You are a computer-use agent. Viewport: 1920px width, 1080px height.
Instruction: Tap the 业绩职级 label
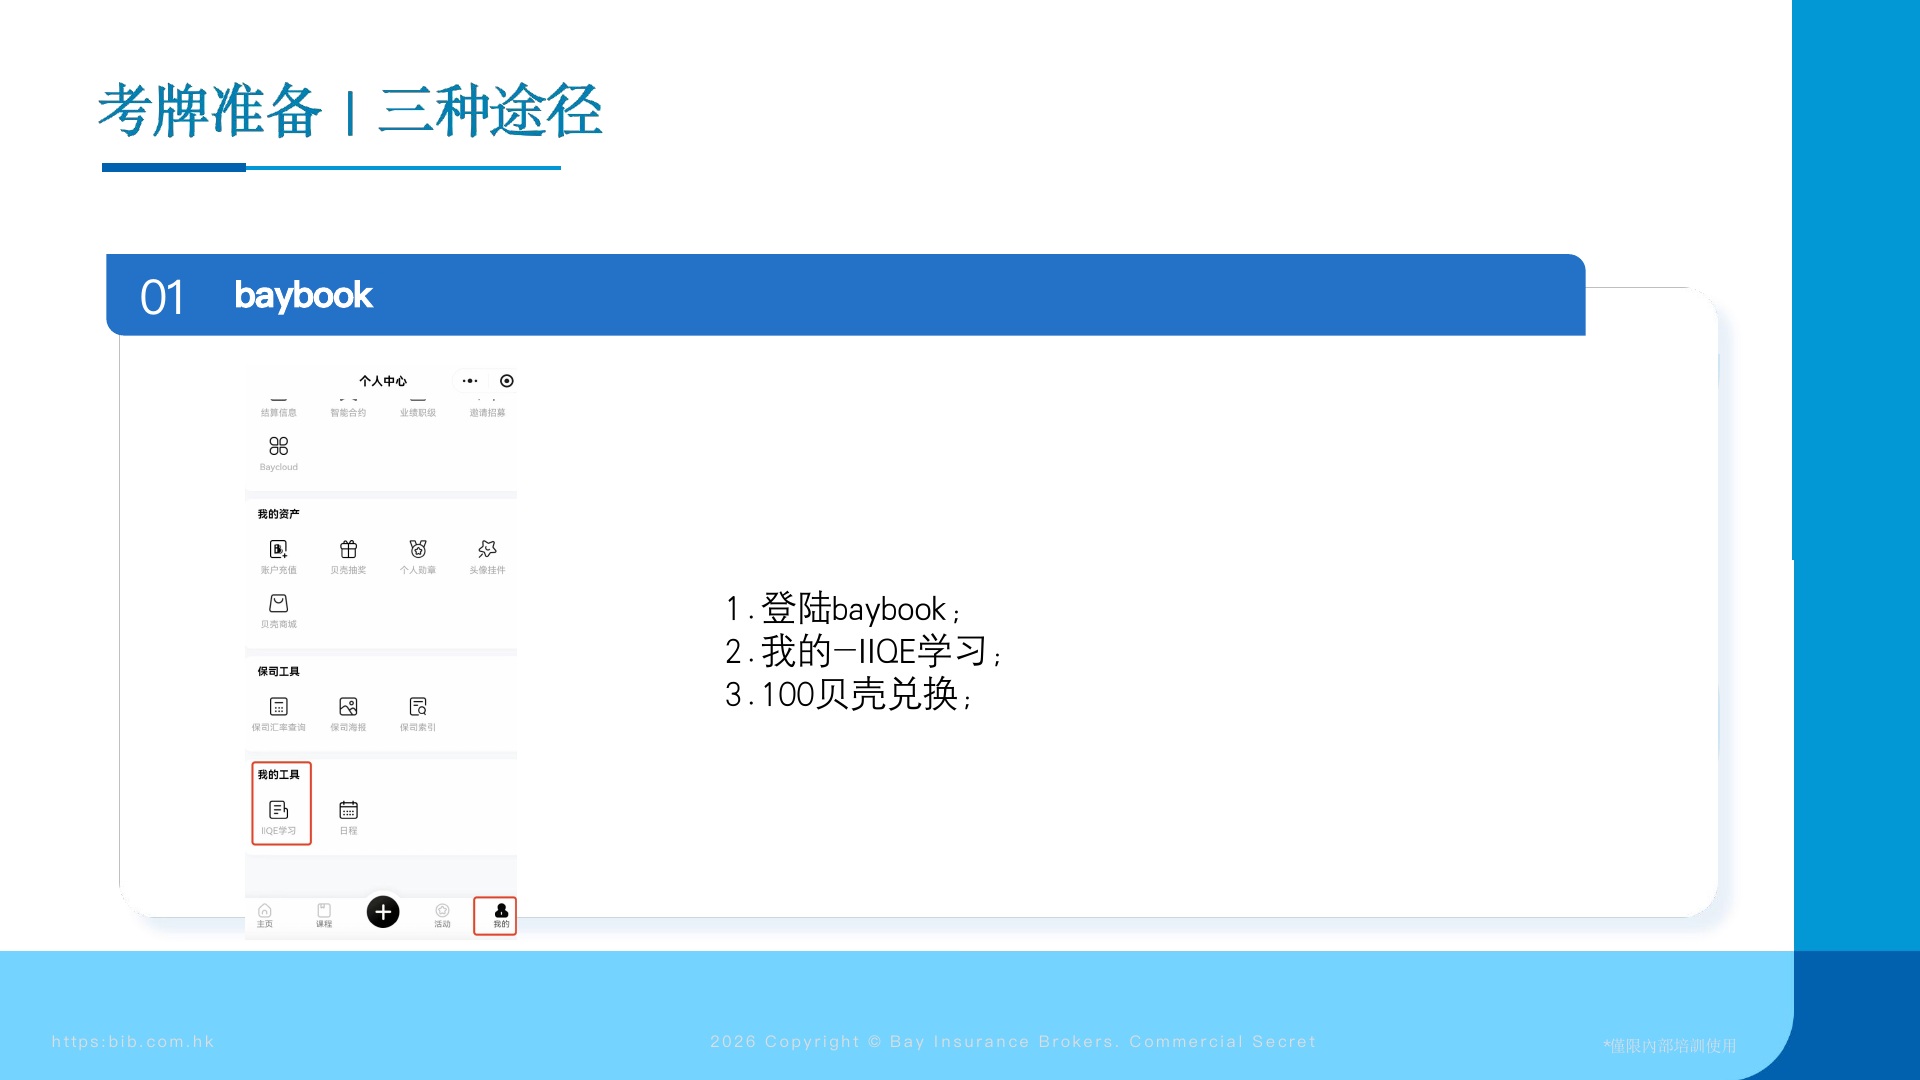pos(418,413)
